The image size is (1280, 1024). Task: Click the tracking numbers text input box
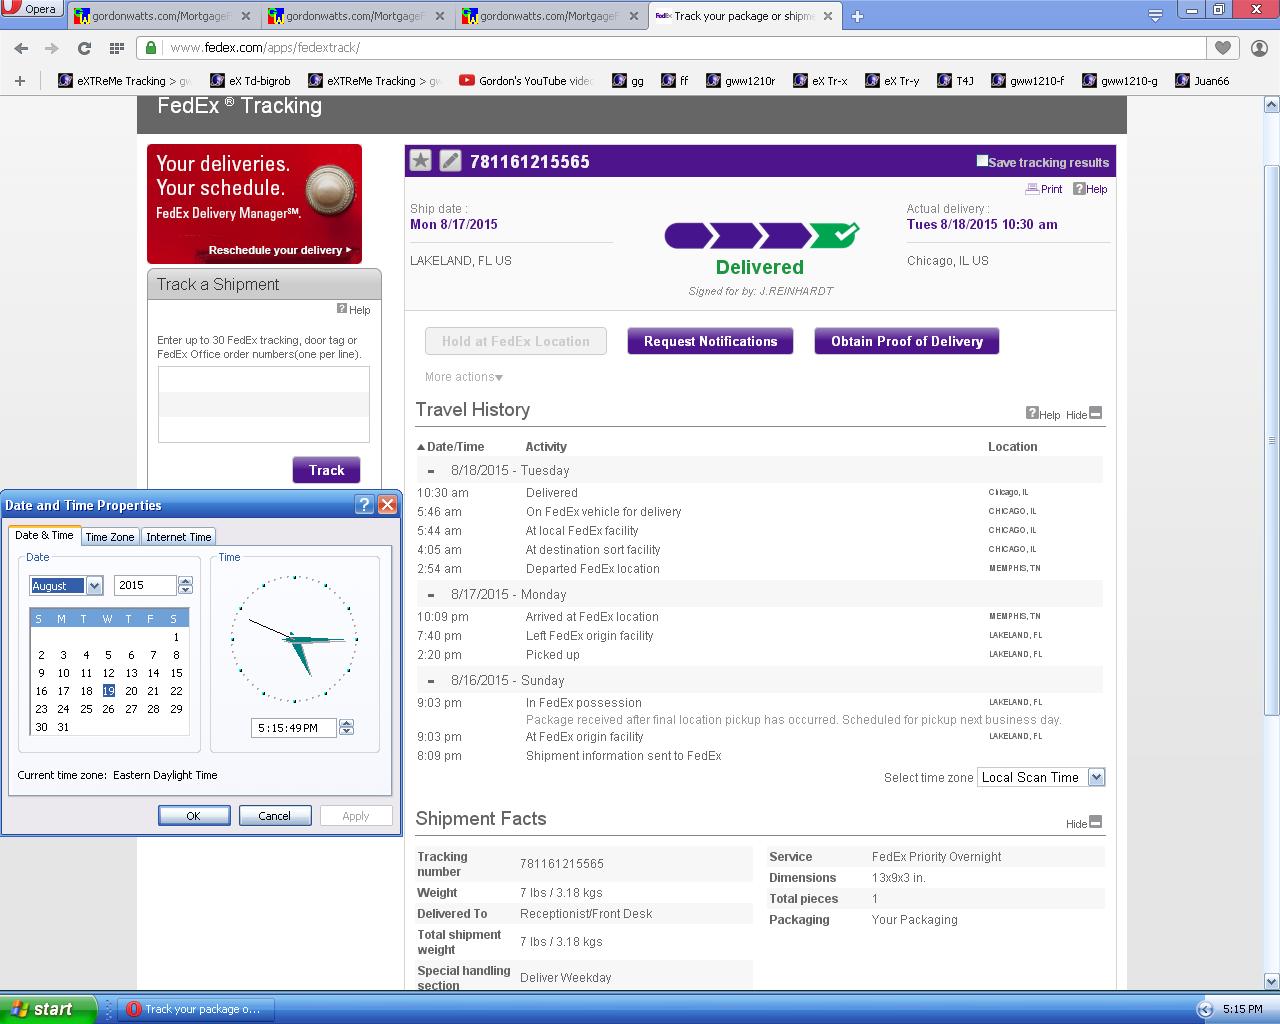(264, 404)
